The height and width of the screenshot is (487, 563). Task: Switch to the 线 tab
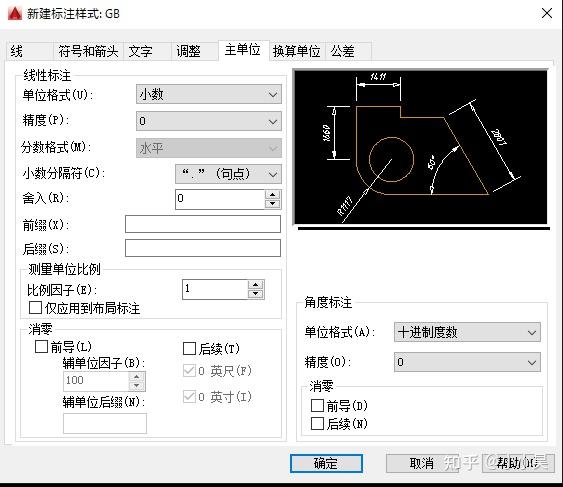pyautogui.click(x=29, y=51)
